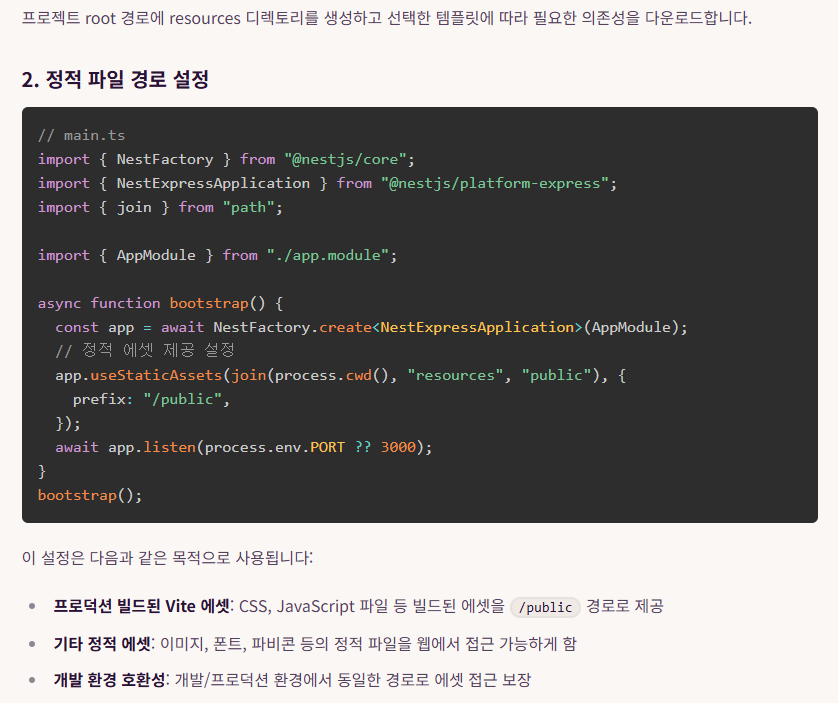
Task: Click the final bootstrap(); call line
Action: pos(90,495)
